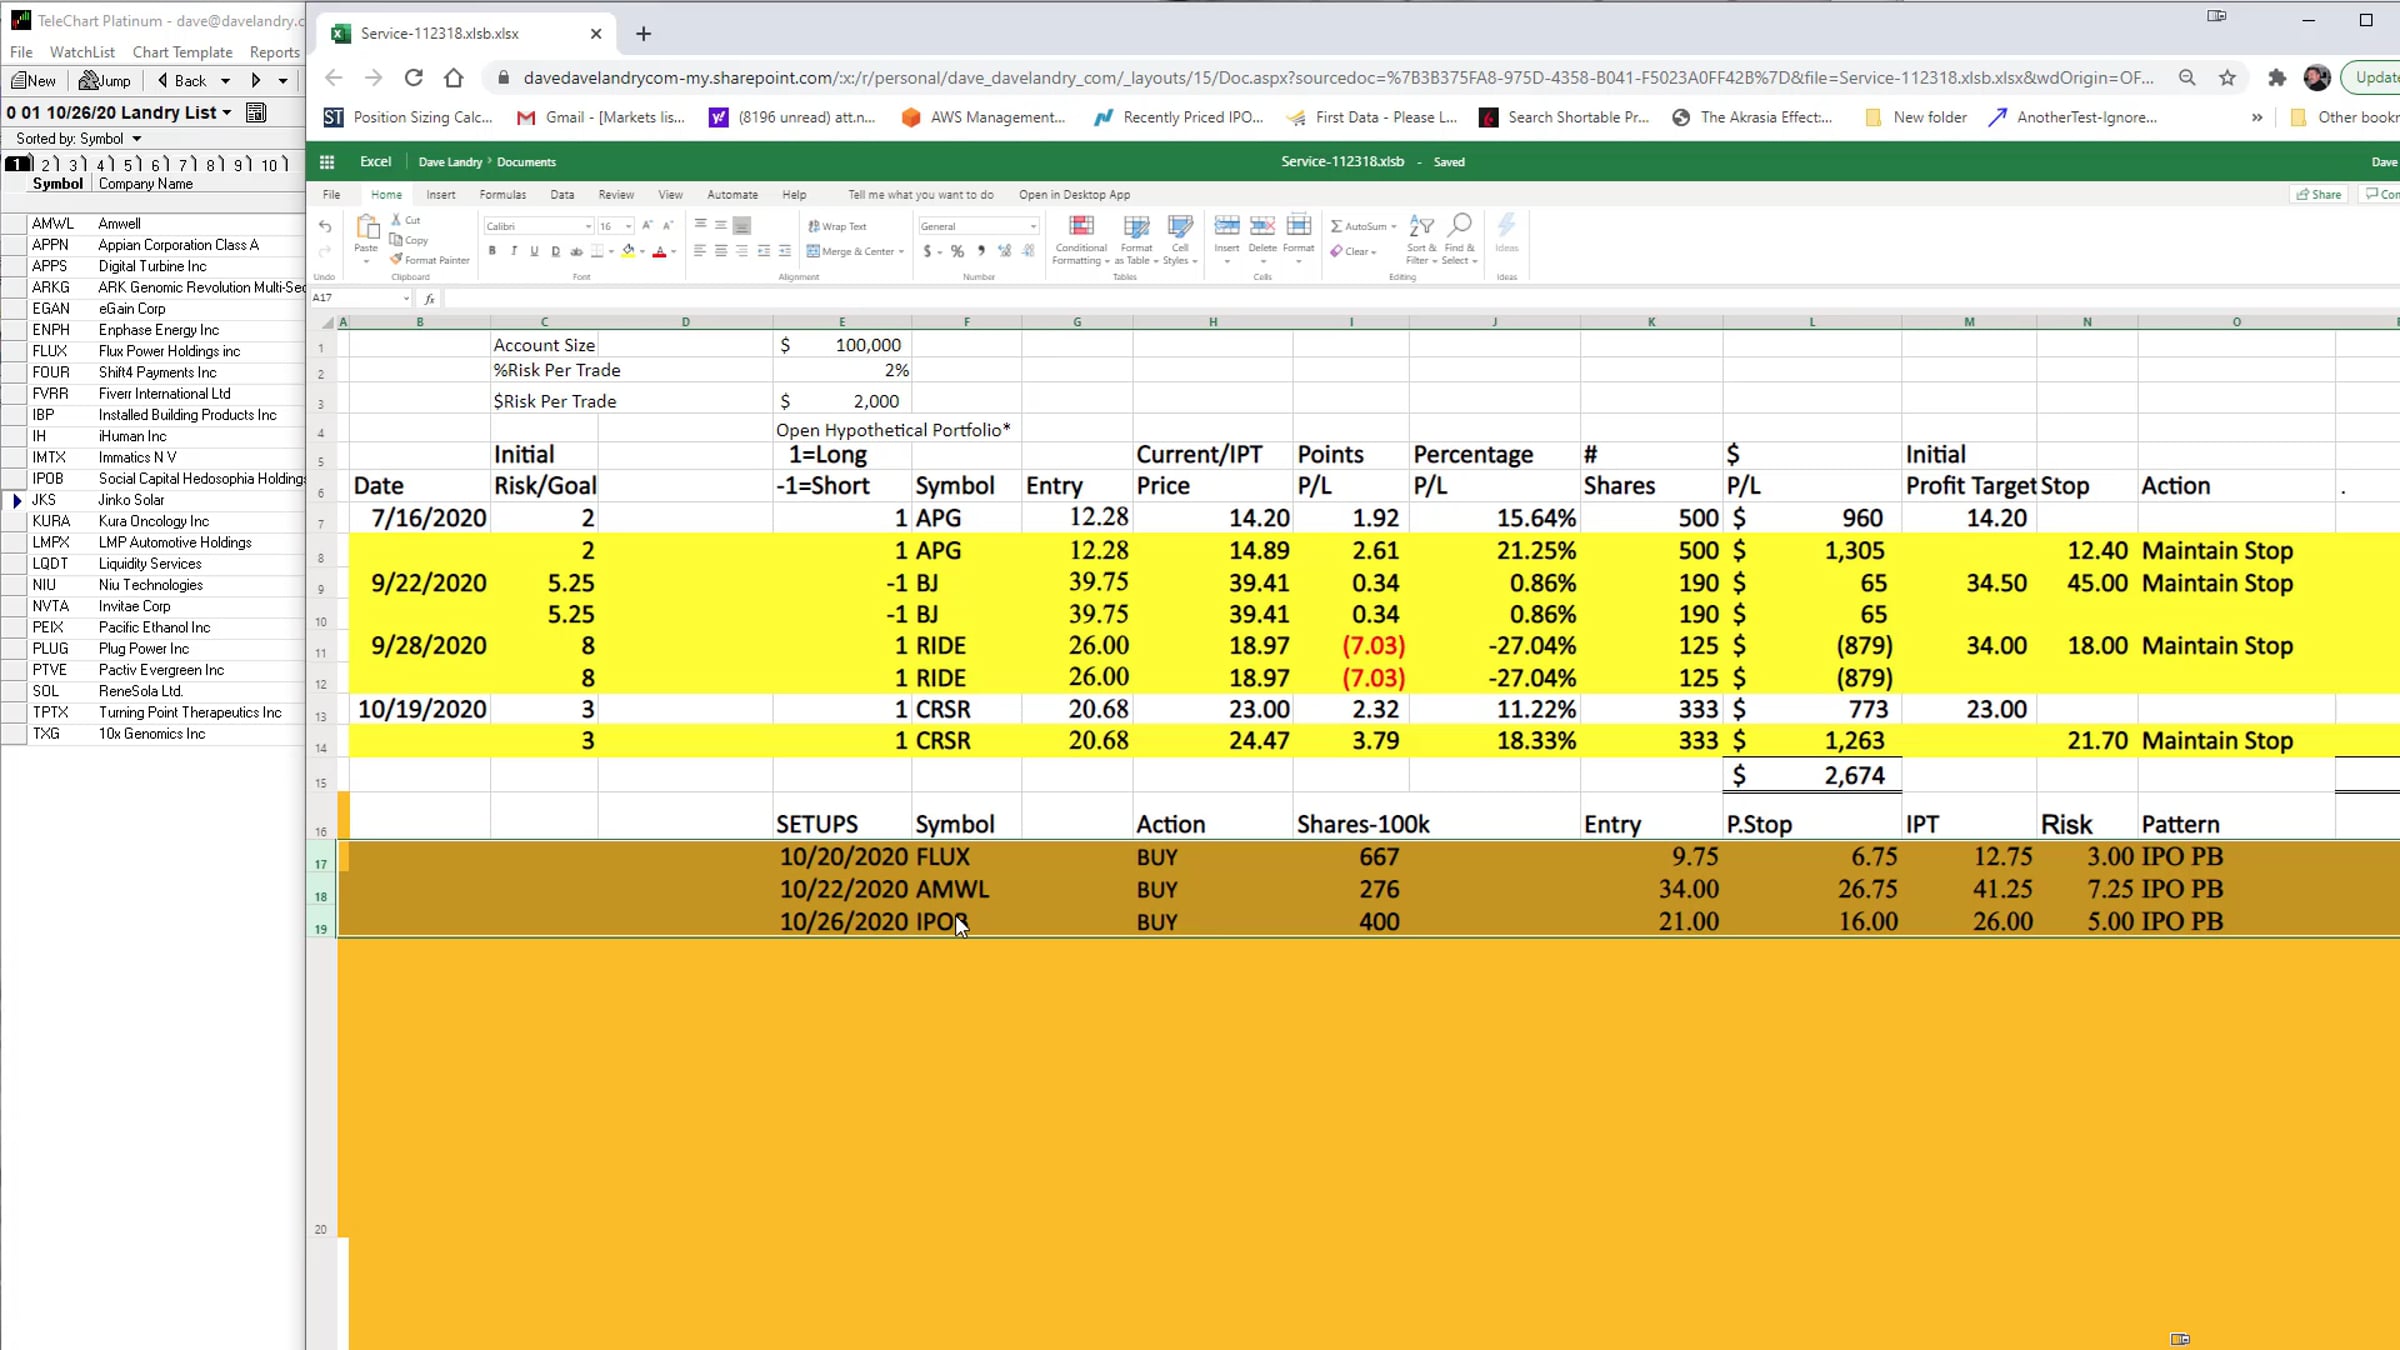Reload the browser page

pyautogui.click(x=413, y=78)
